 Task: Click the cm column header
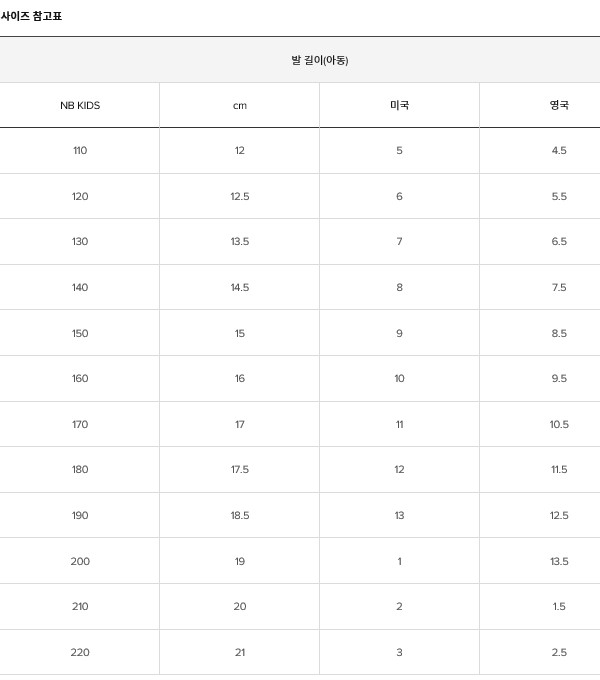pyautogui.click(x=239, y=105)
